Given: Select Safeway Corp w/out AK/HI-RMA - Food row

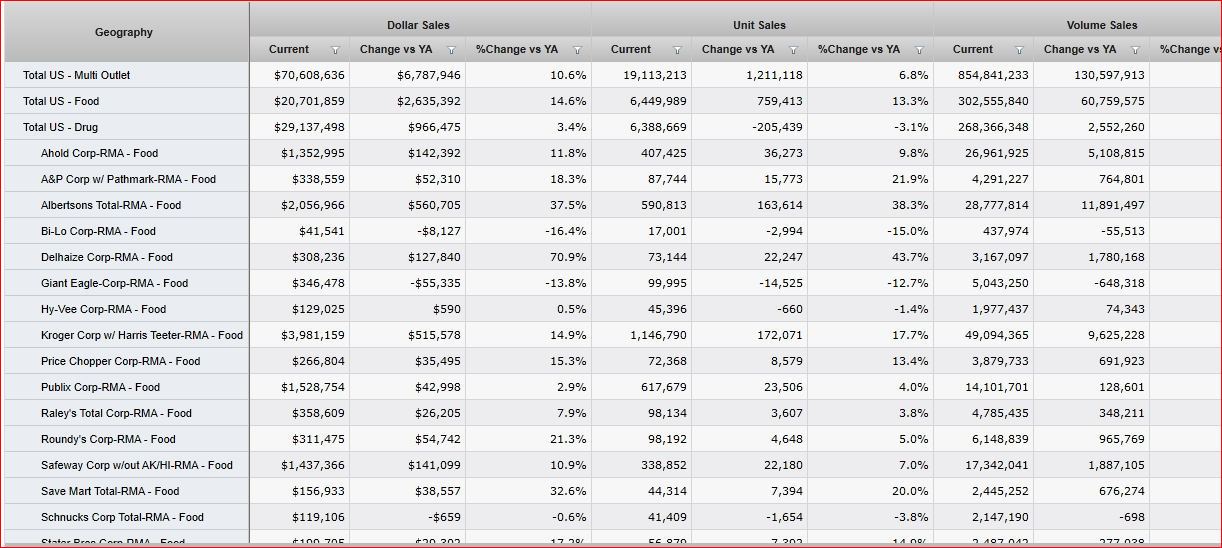Looking at the screenshot, I should click(137, 465).
